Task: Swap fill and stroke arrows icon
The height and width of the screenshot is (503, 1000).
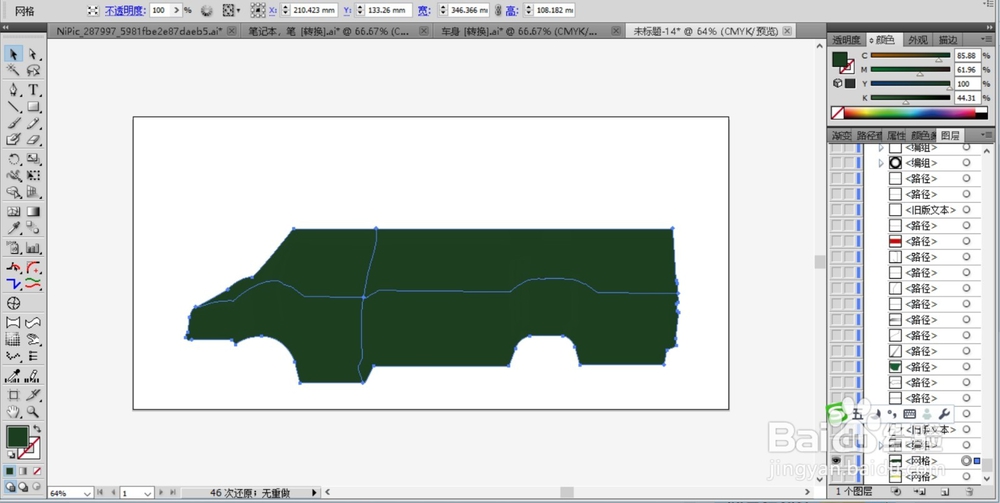Action: pos(37,429)
